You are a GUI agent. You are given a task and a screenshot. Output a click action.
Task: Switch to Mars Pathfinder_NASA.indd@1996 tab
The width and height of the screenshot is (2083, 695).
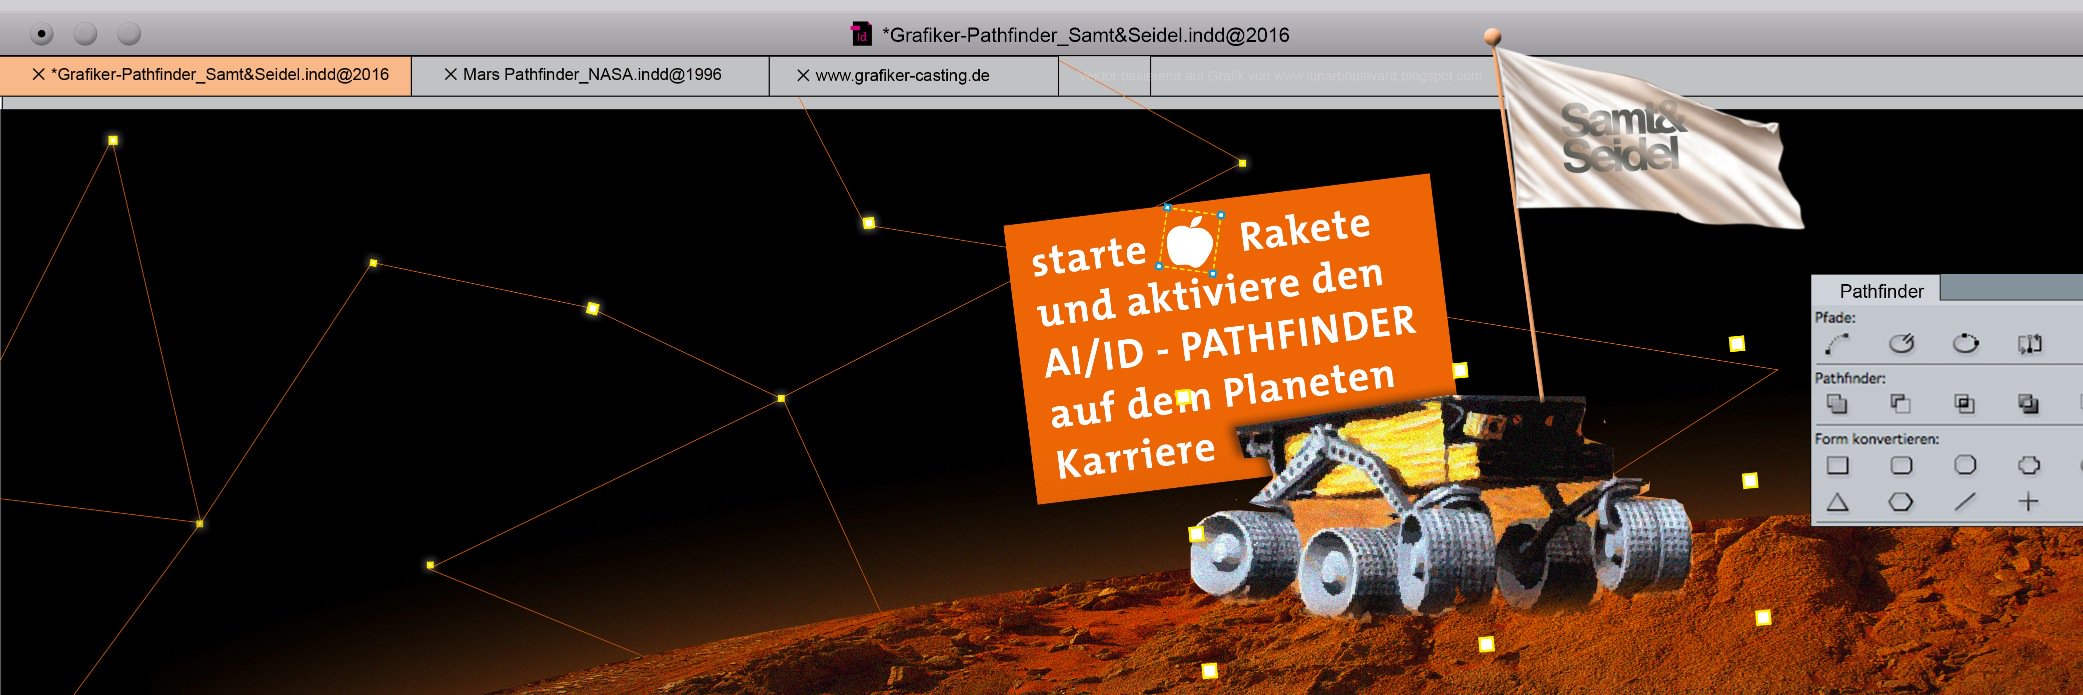(x=592, y=75)
